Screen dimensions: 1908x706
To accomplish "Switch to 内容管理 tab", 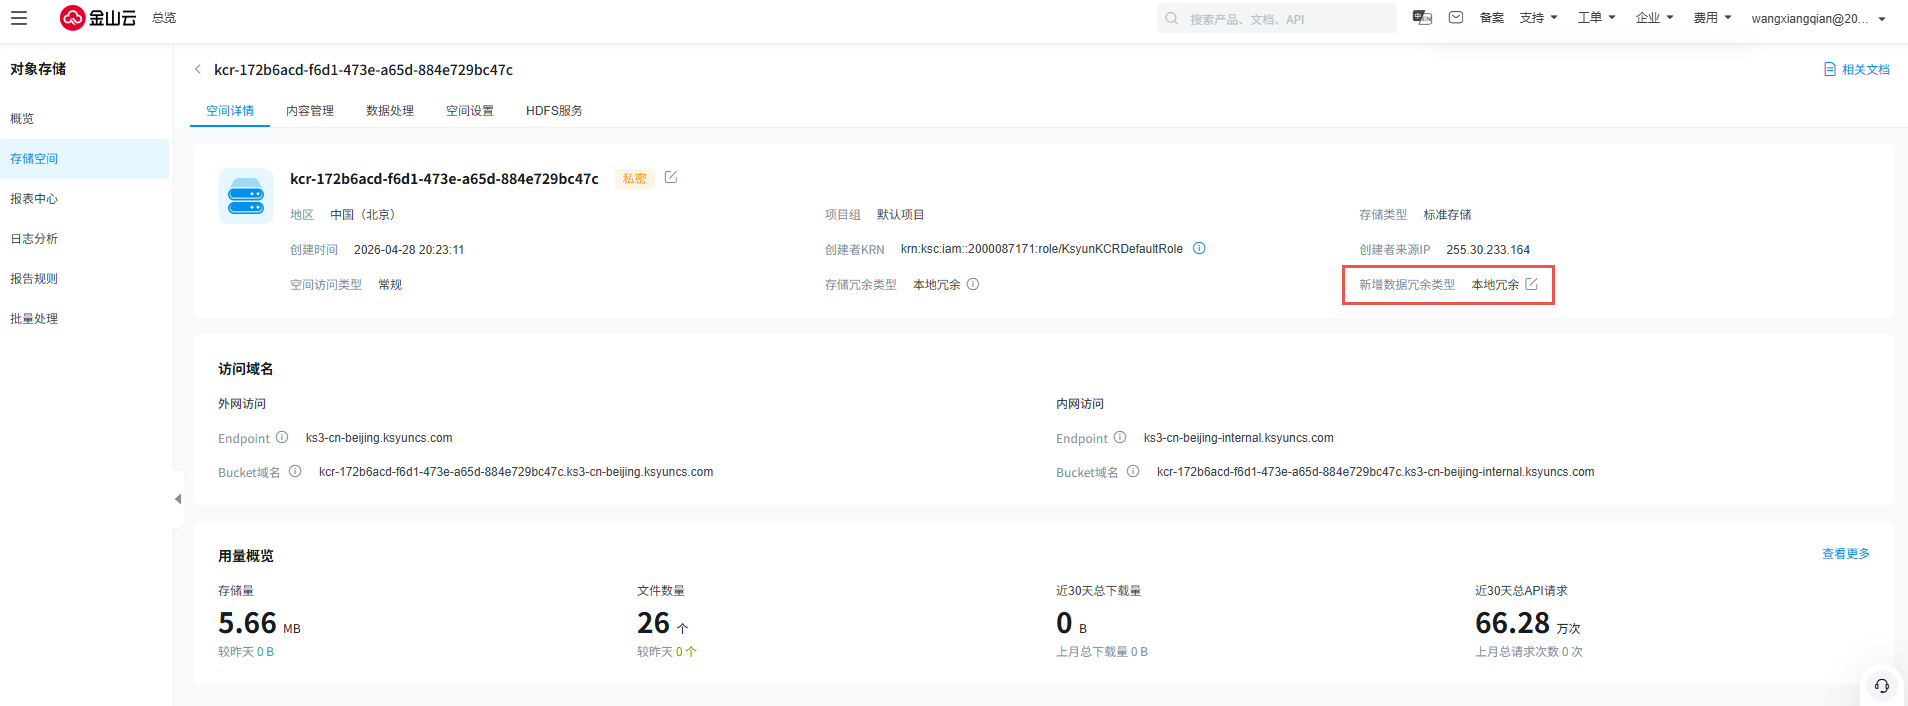I will pyautogui.click(x=310, y=111).
